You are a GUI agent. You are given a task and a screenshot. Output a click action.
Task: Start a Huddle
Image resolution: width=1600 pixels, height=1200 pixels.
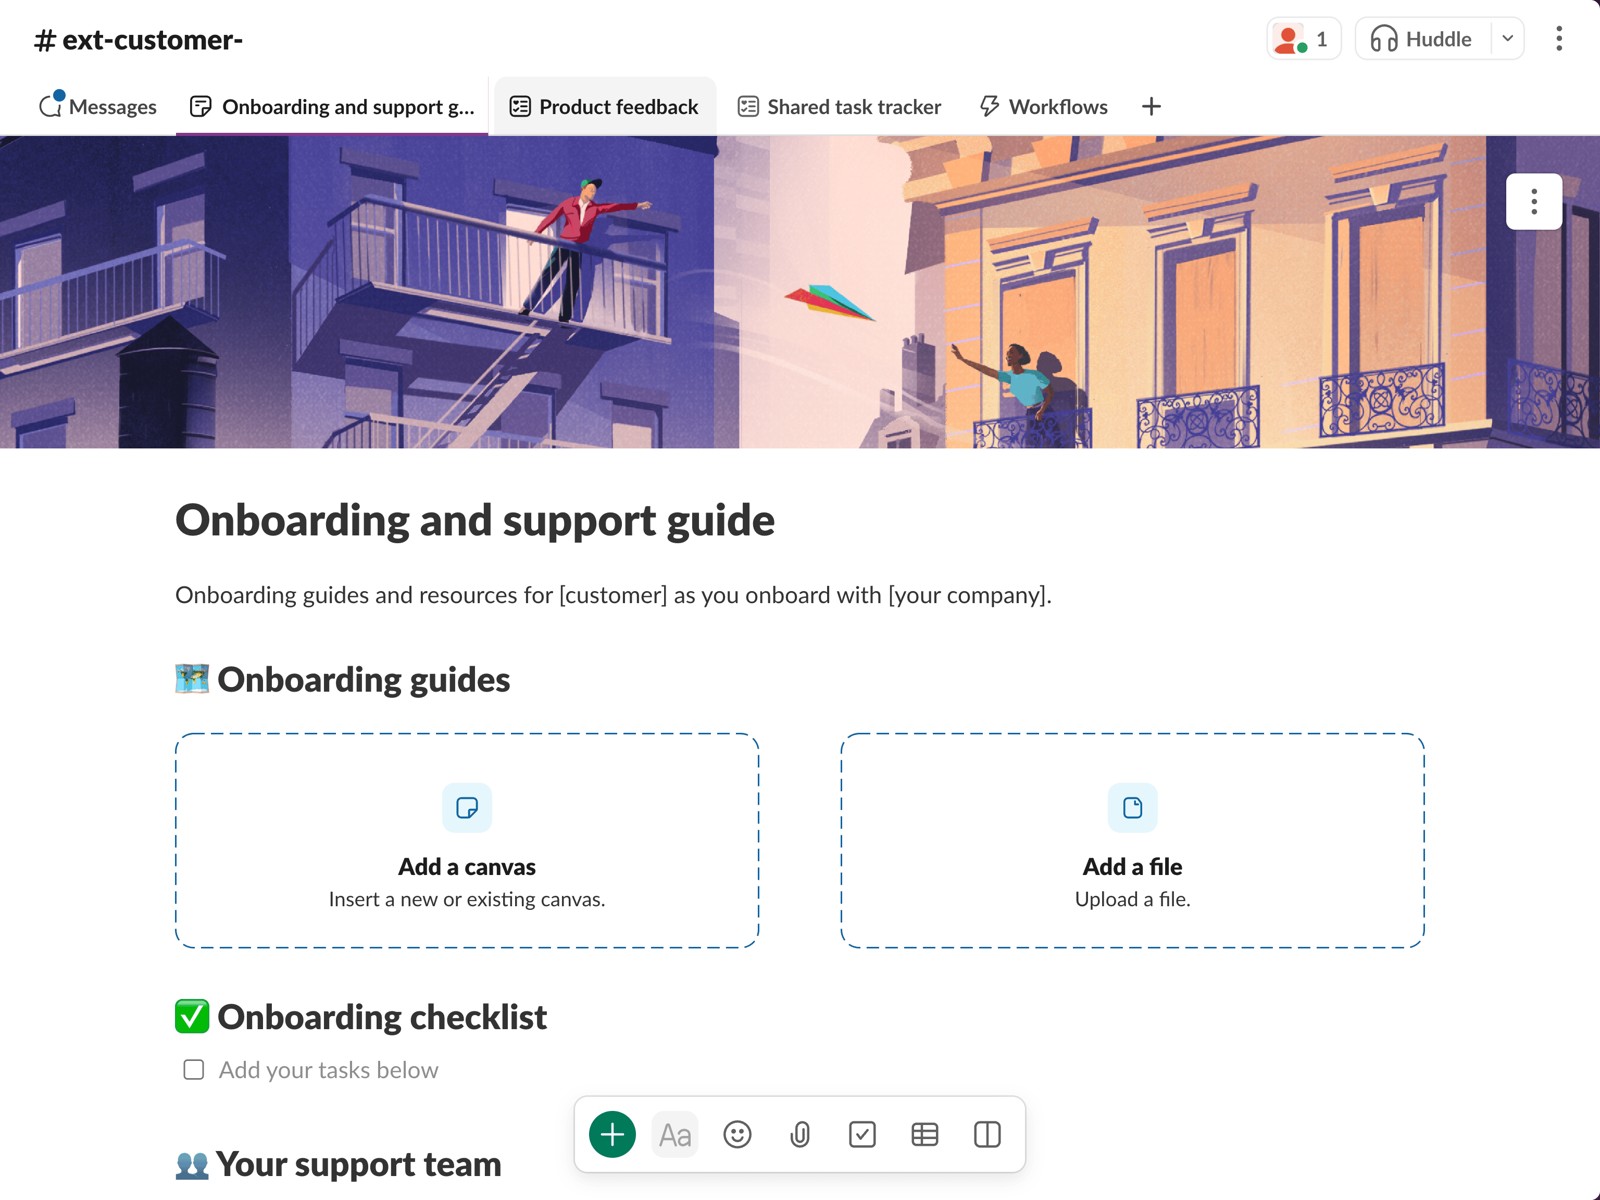(1422, 39)
